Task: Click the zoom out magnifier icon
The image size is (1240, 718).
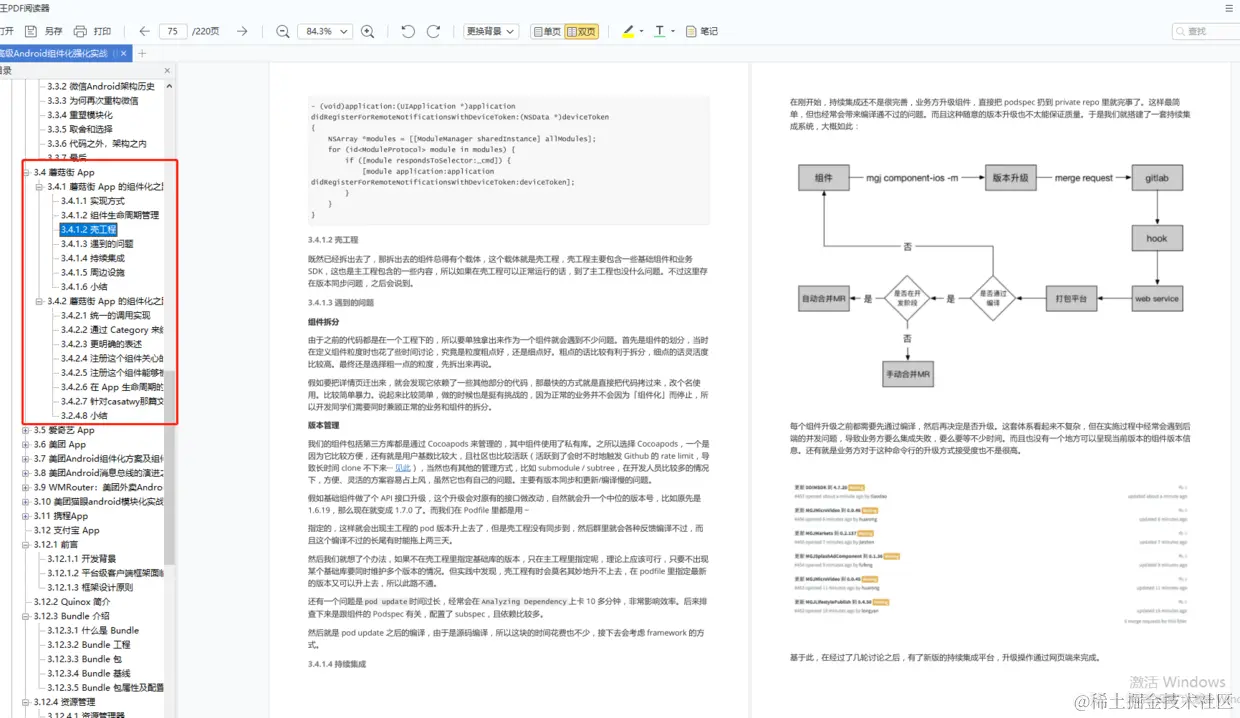Action: 283,31
